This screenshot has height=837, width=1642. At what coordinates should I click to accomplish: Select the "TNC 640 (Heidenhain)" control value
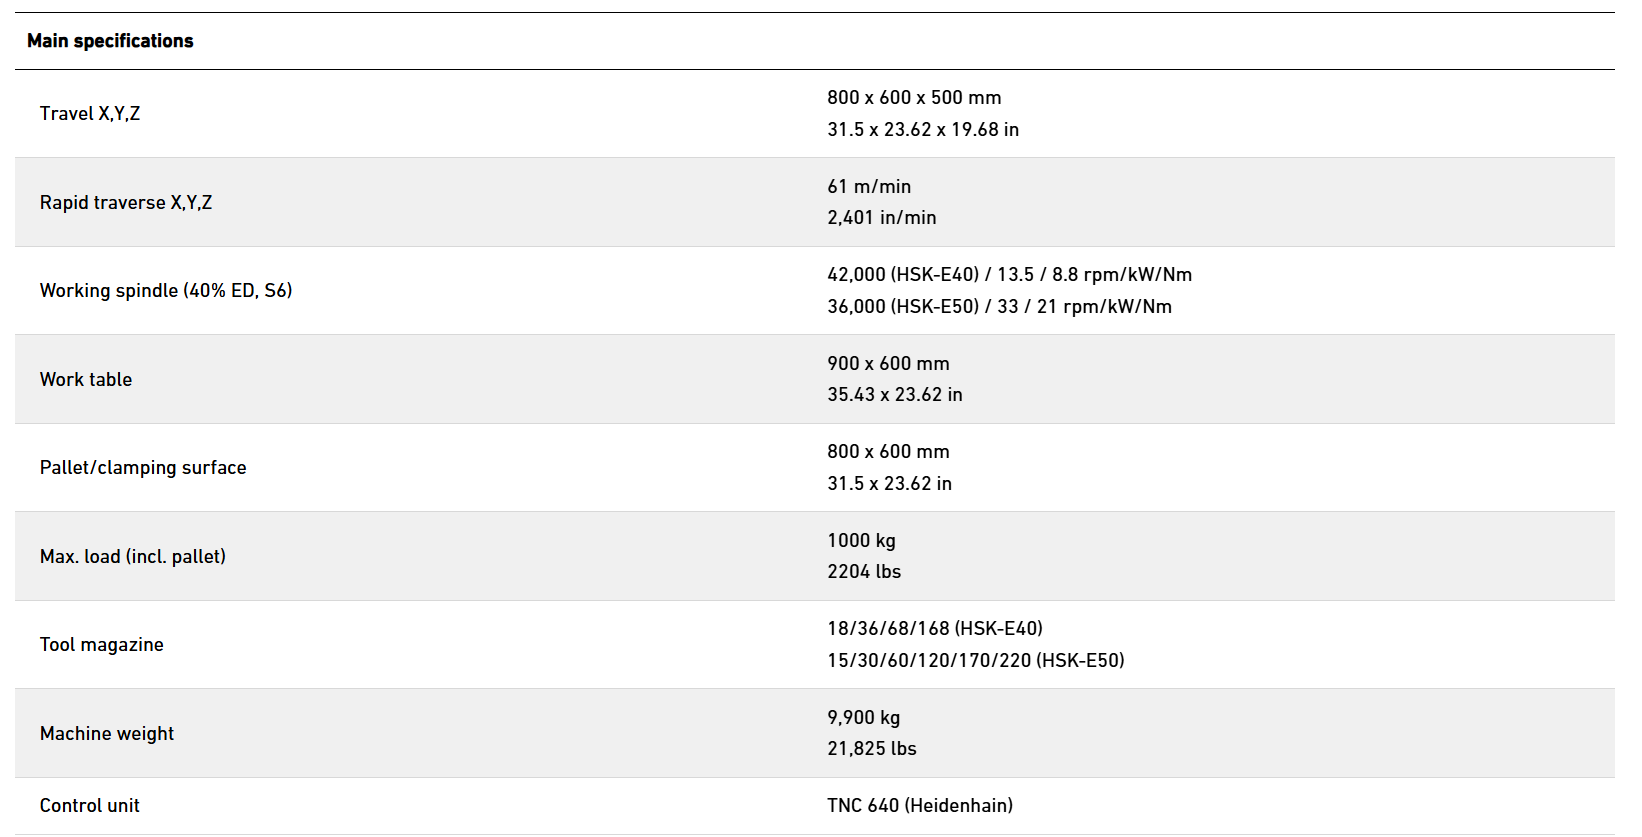coord(920,806)
